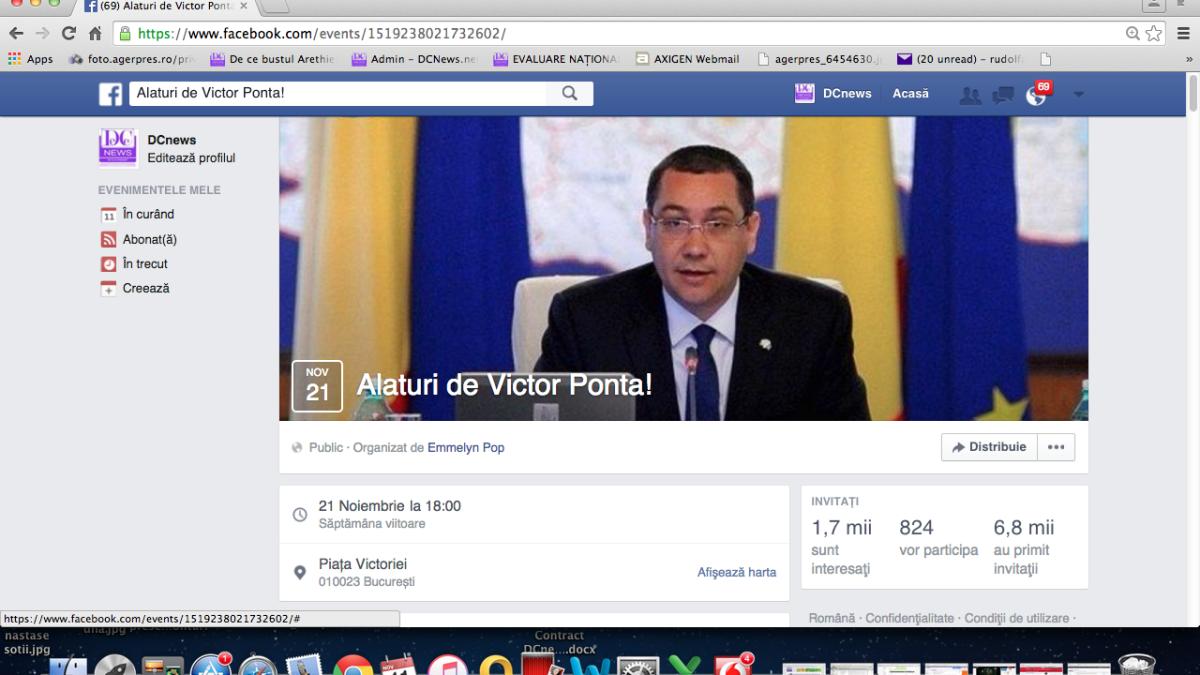This screenshot has width=1200, height=675.
Task: Click the Facebook search input field
Action: pyautogui.click(x=340, y=94)
